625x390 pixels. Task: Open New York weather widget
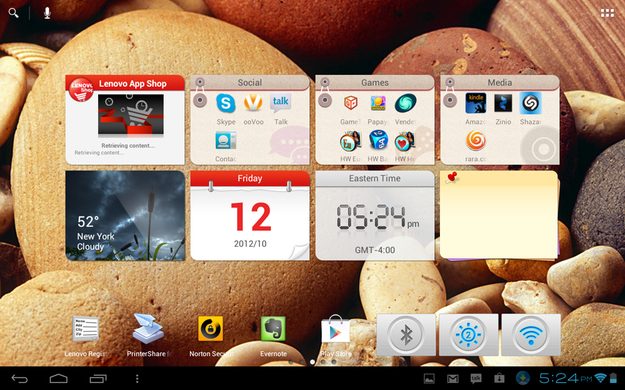(125, 215)
